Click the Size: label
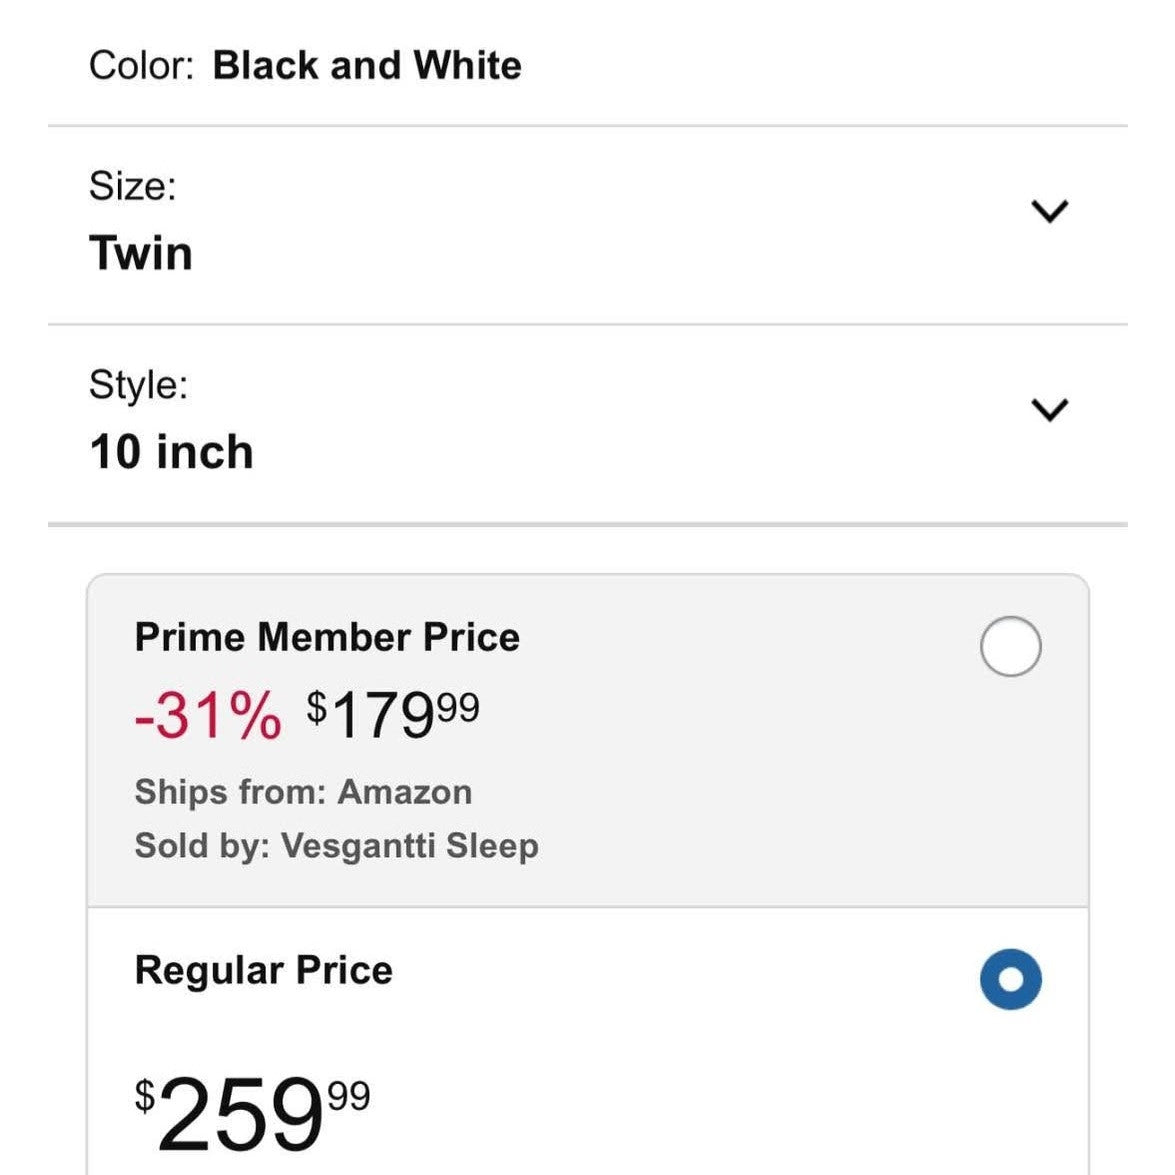 coord(133,186)
